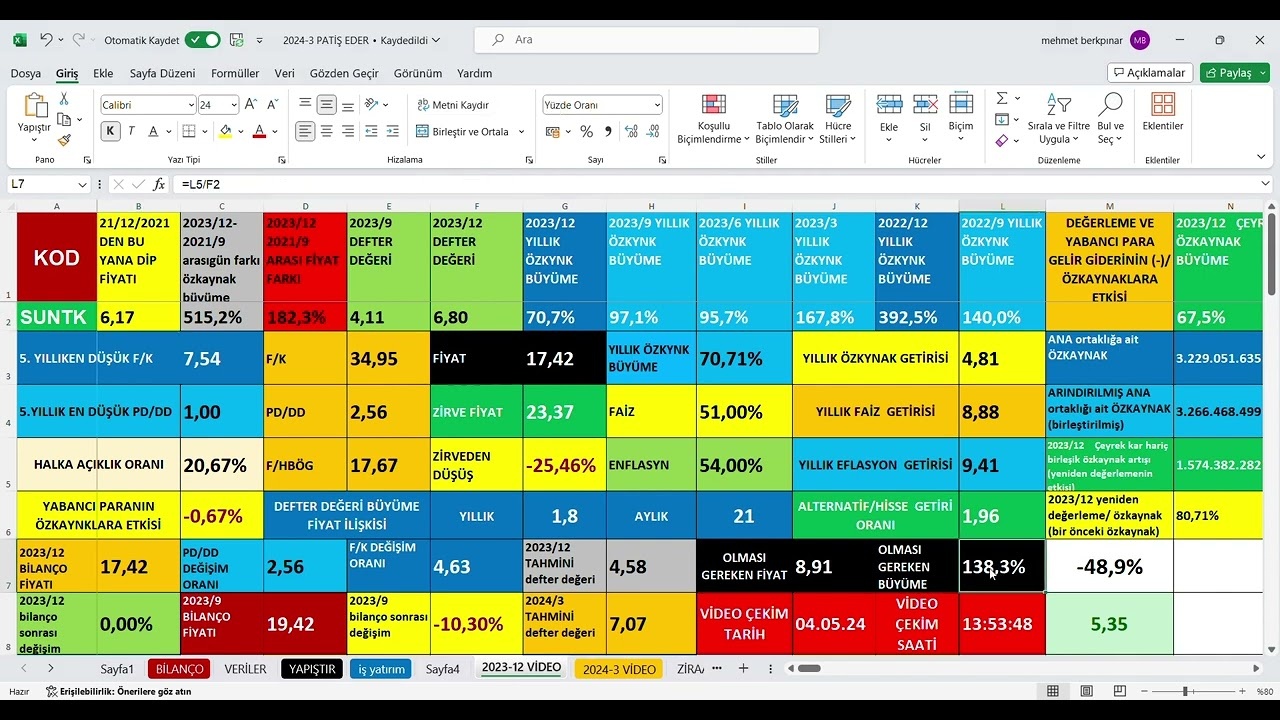Open the Ekle ribbon tab
Image resolution: width=1280 pixels, height=720 pixels.
[x=103, y=73]
